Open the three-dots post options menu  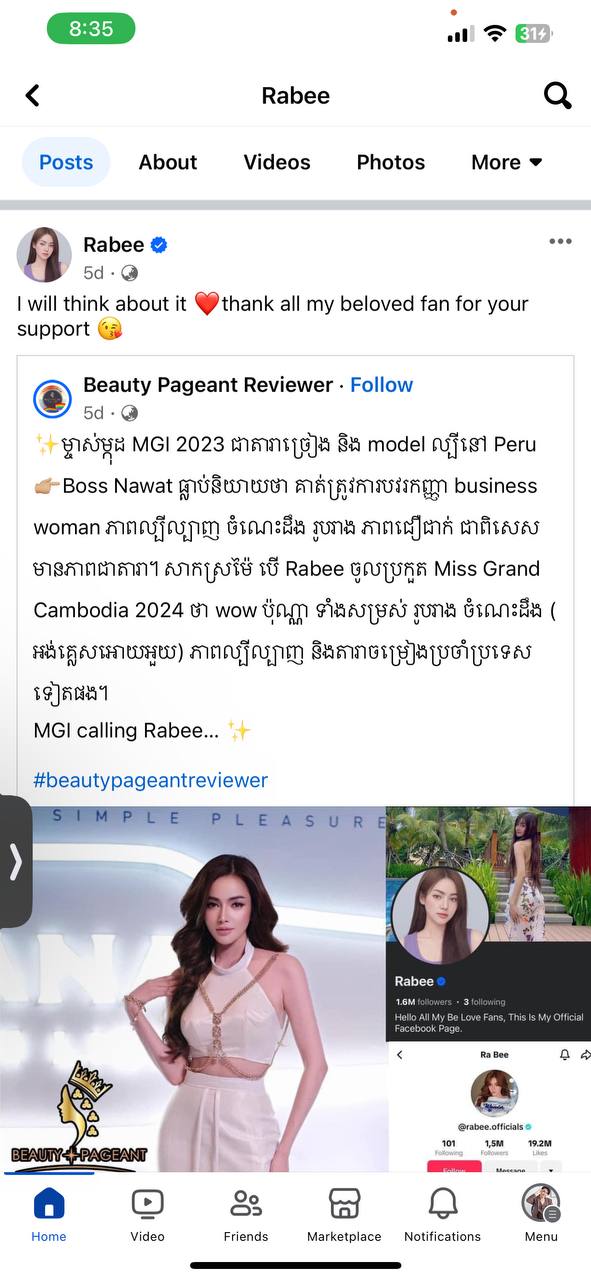(560, 241)
